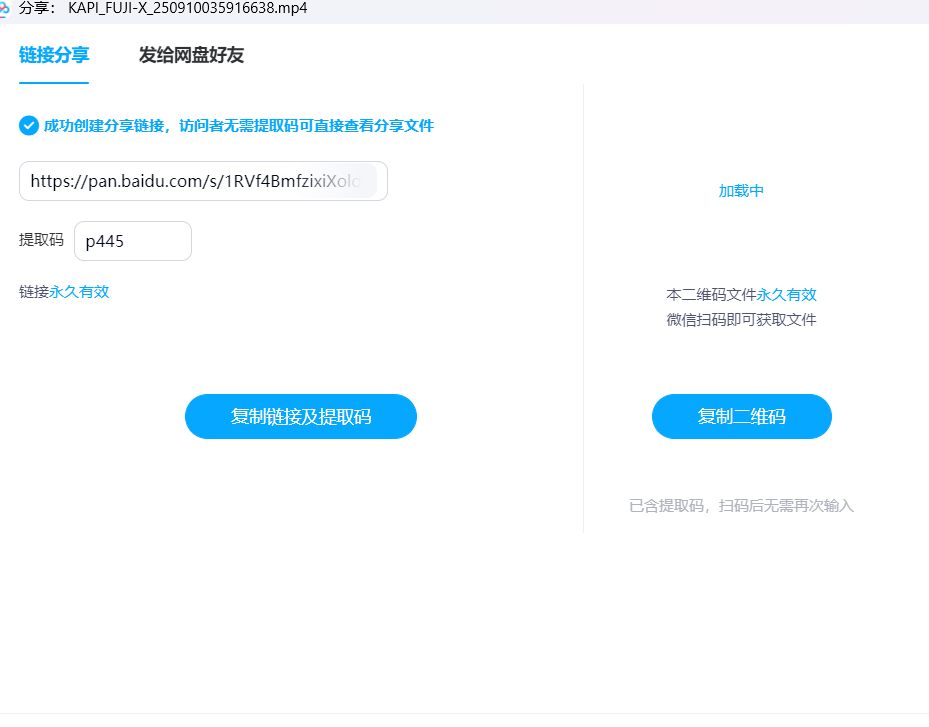Click 永久有效 link after 本二维码文件
Viewport: 929px width, 727px height.
click(786, 295)
